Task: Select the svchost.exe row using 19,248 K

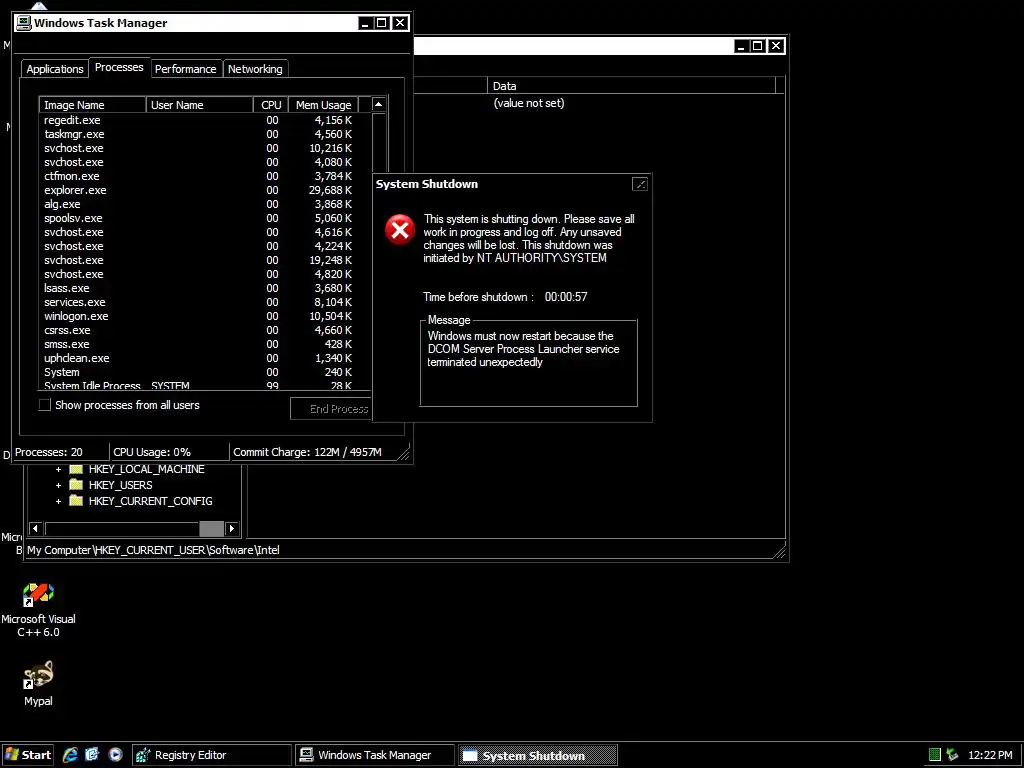Action: tap(204, 260)
